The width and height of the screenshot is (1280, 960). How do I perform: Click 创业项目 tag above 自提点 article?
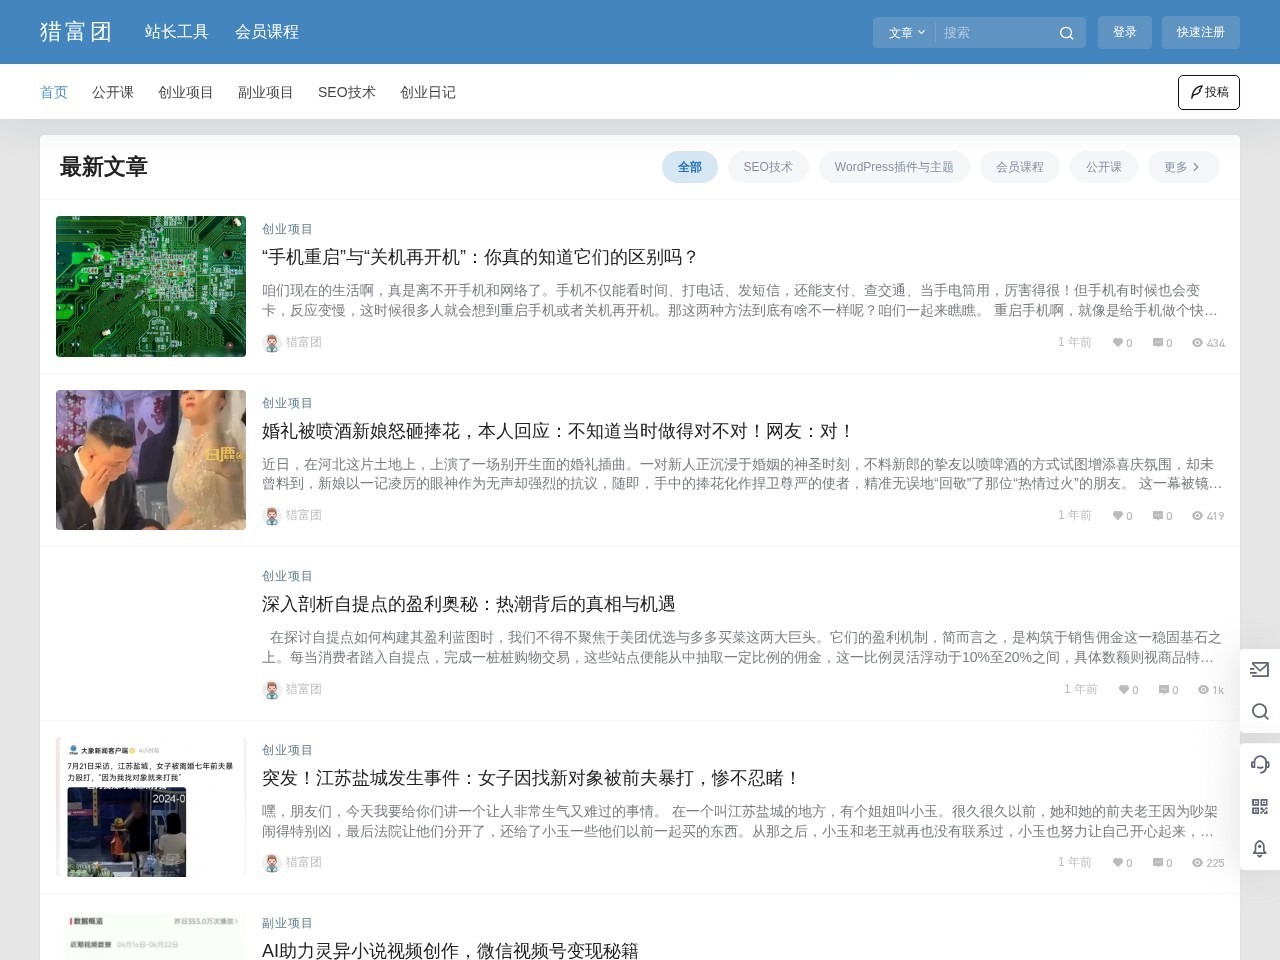pyautogui.click(x=287, y=576)
